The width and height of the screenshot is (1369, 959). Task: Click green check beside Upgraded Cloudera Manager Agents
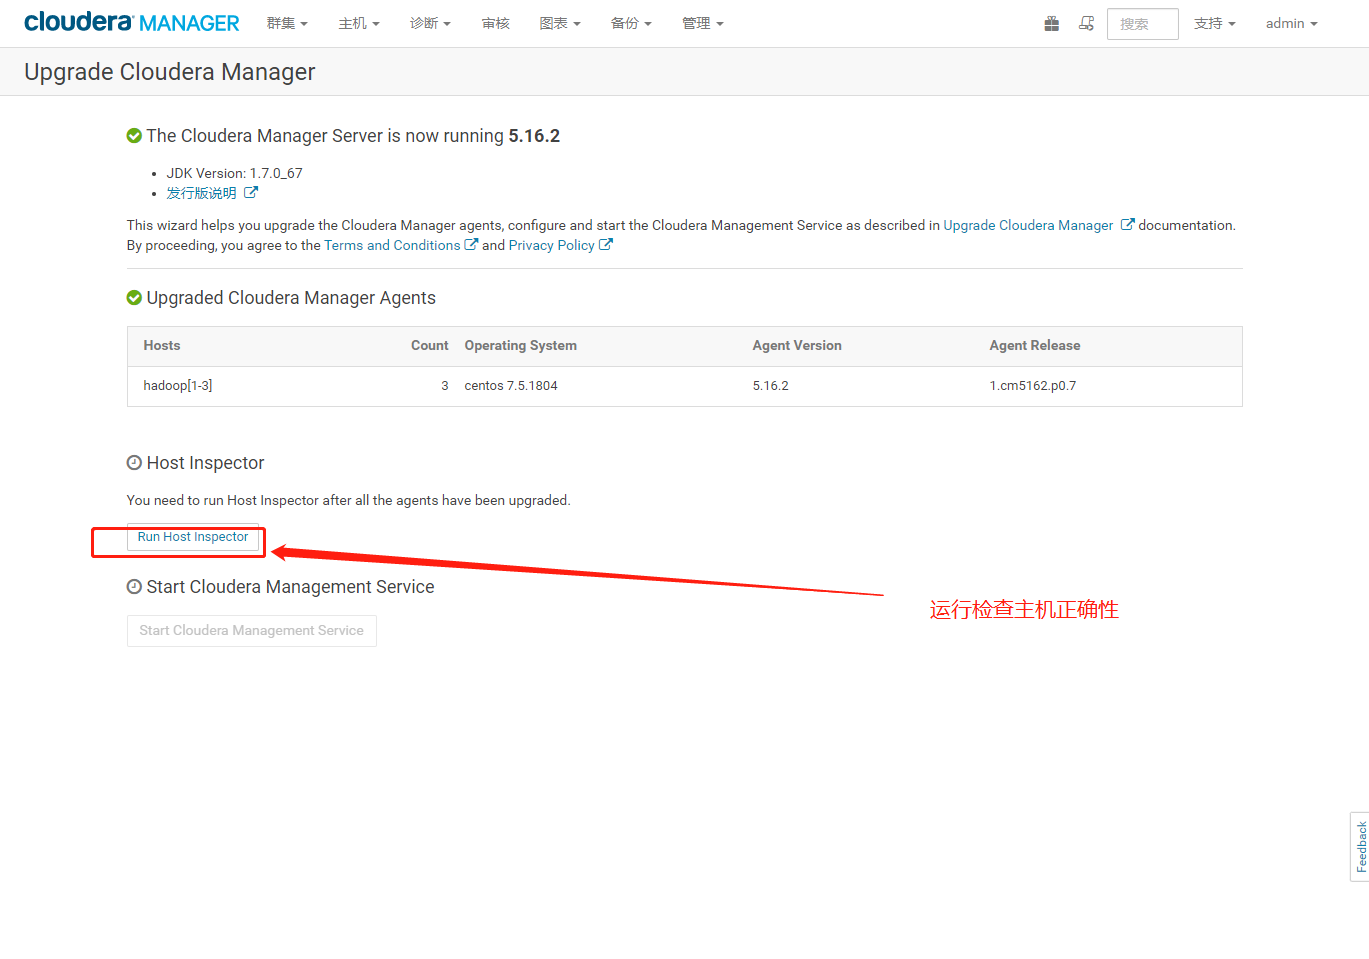pos(134,298)
